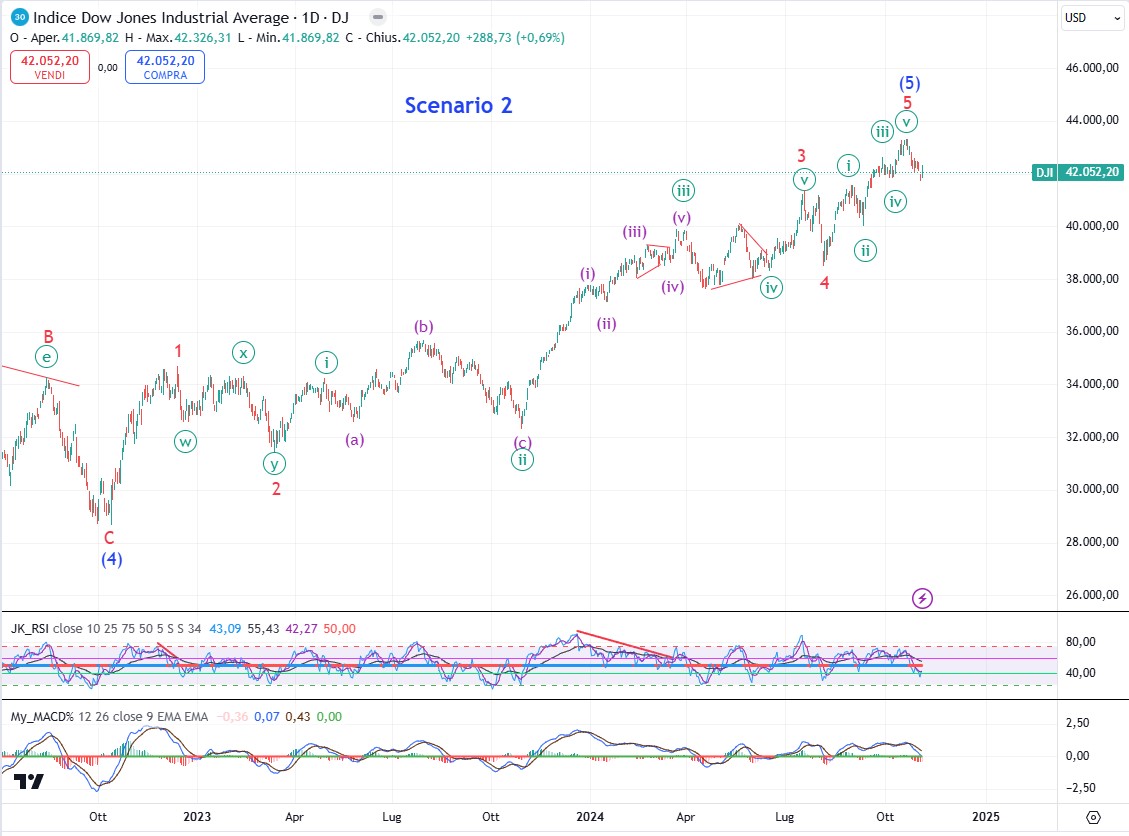Click the purple (c) wave label
The height and width of the screenshot is (836, 1129).
coord(522,442)
